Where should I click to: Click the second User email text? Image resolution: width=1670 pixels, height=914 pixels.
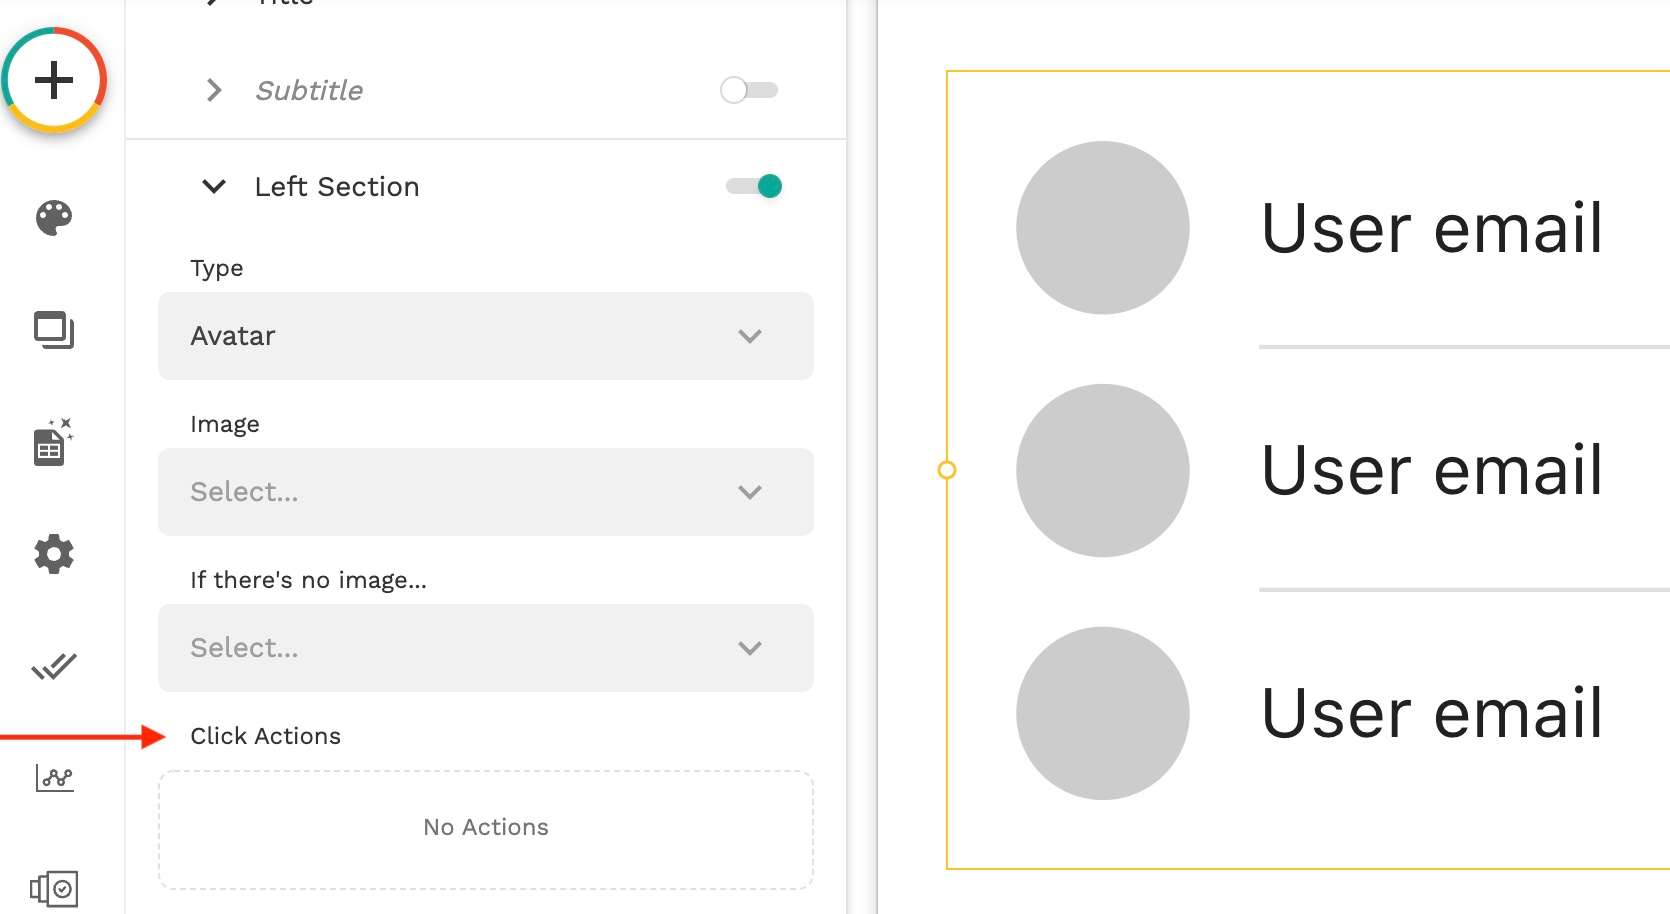click(x=1432, y=470)
